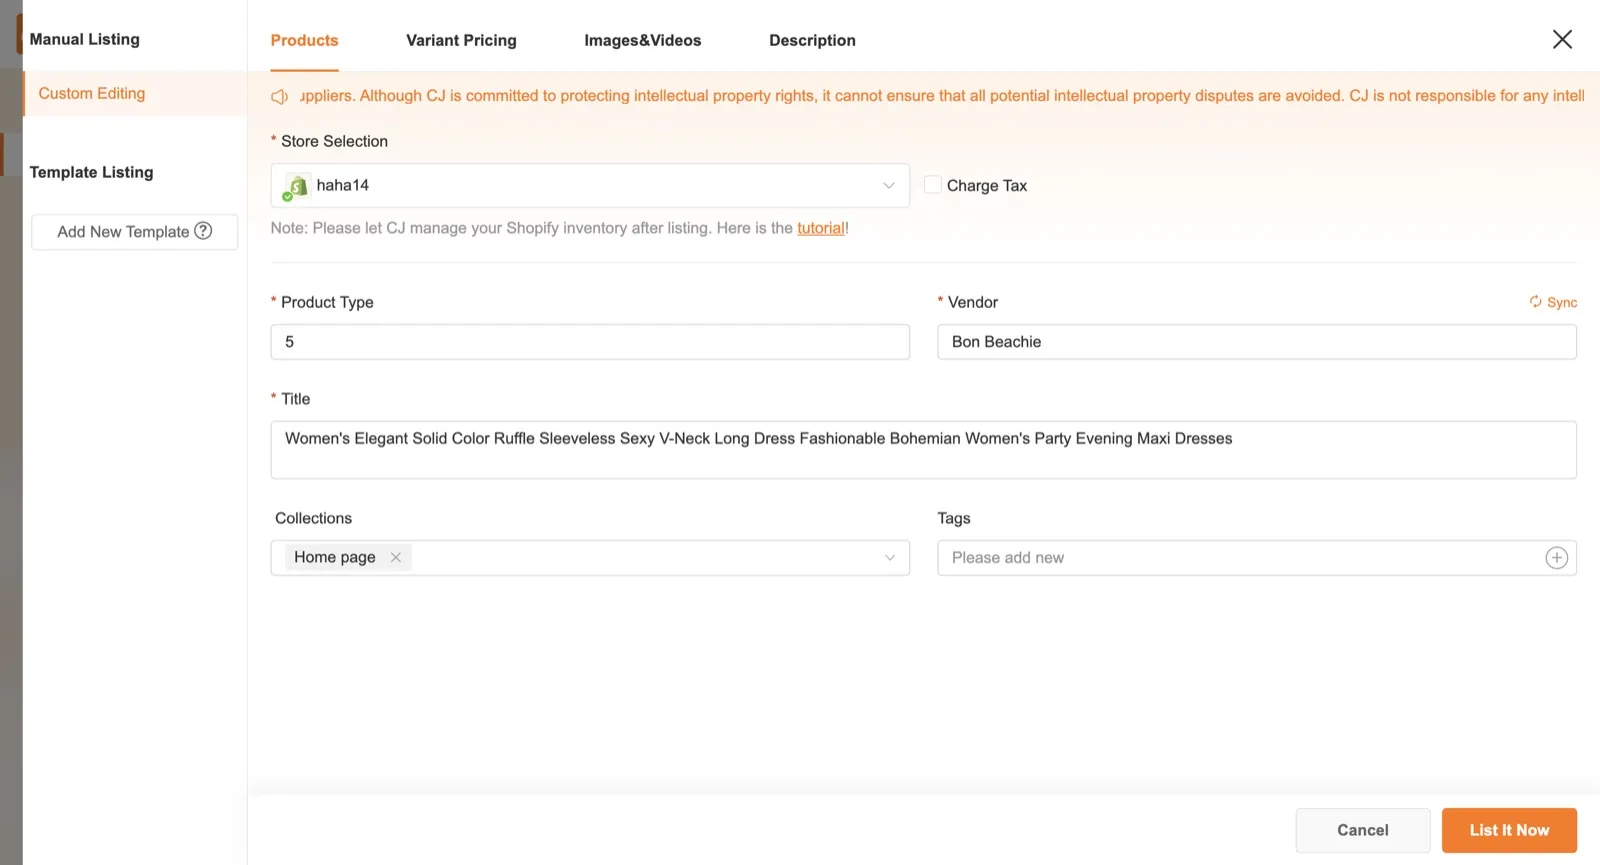Switch to the Products tab
1600x865 pixels.
tap(304, 40)
